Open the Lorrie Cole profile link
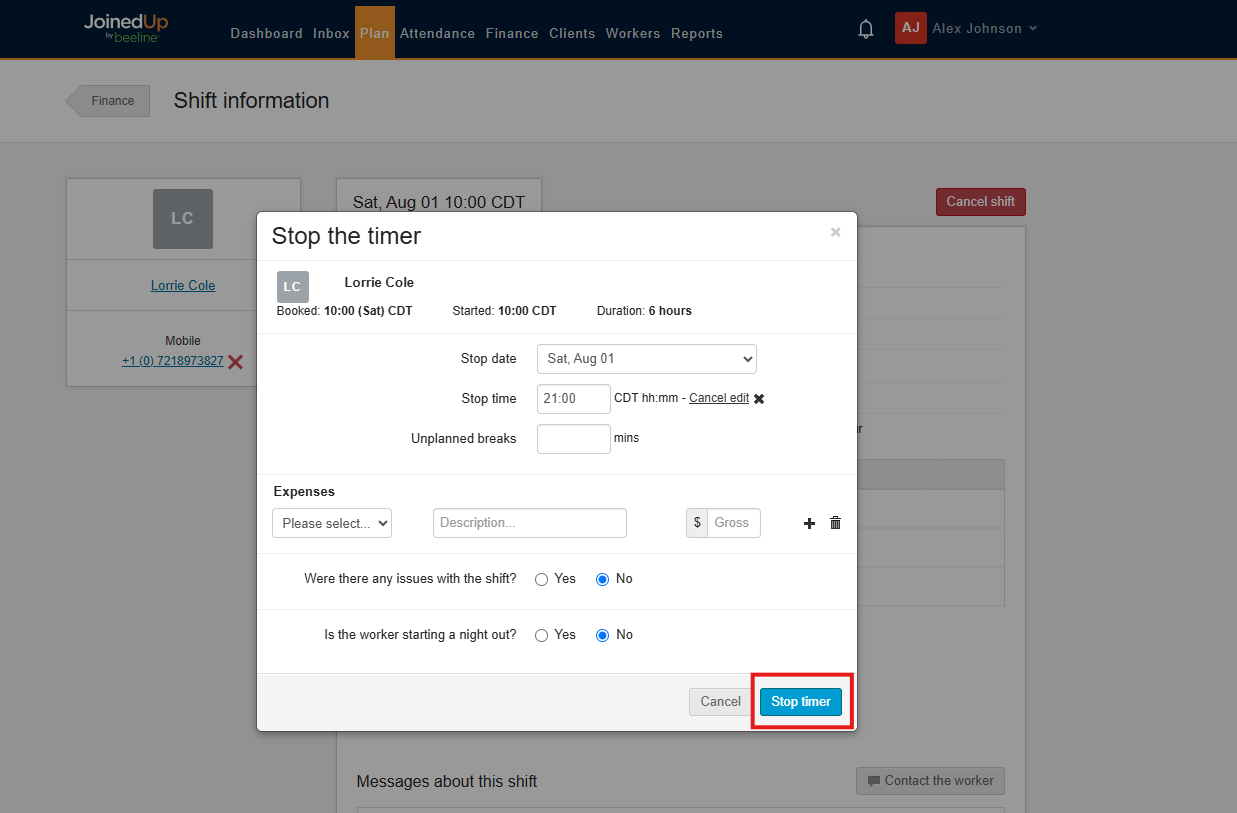Viewport: 1237px width, 813px height. (x=183, y=286)
